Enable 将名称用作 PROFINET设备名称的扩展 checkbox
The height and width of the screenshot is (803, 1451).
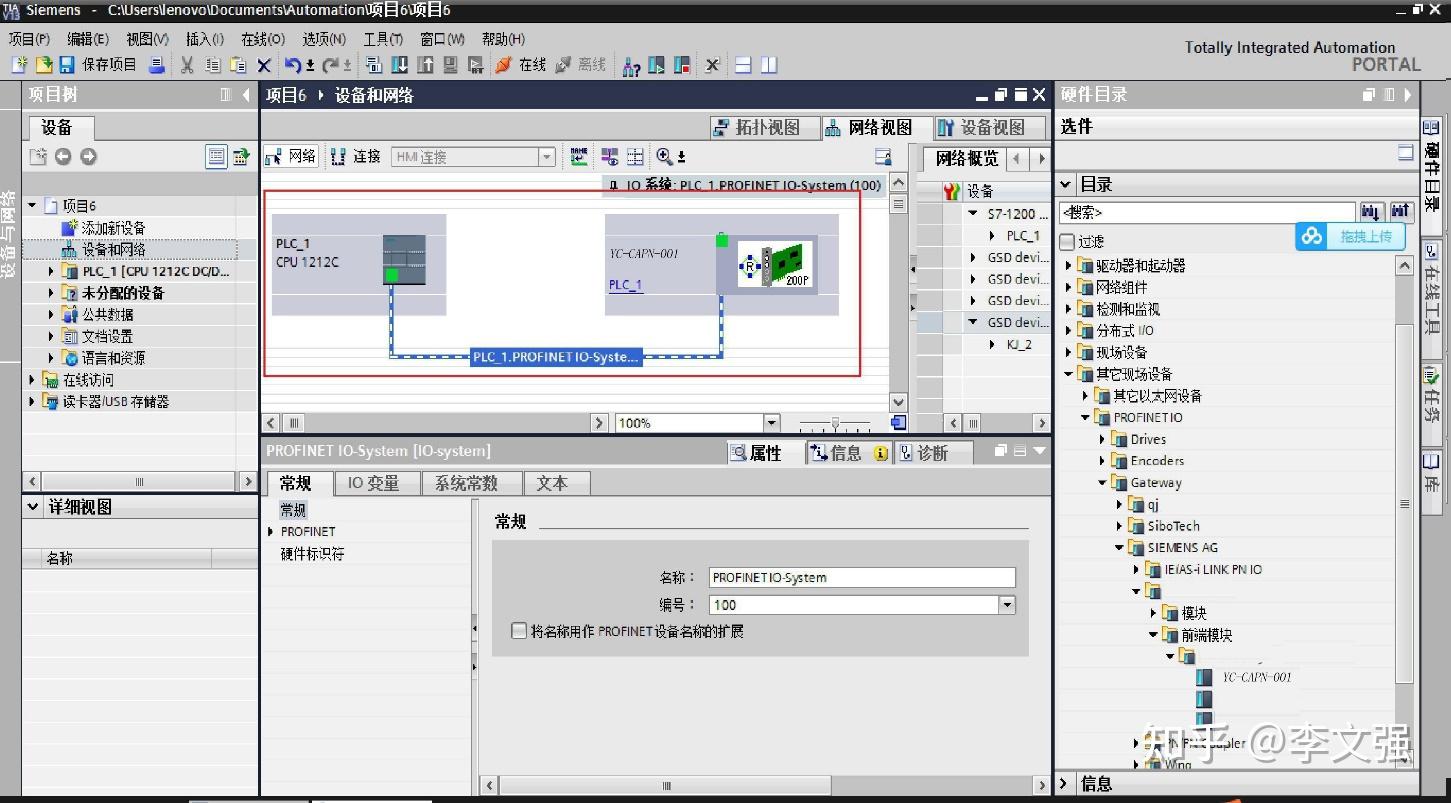(x=519, y=631)
